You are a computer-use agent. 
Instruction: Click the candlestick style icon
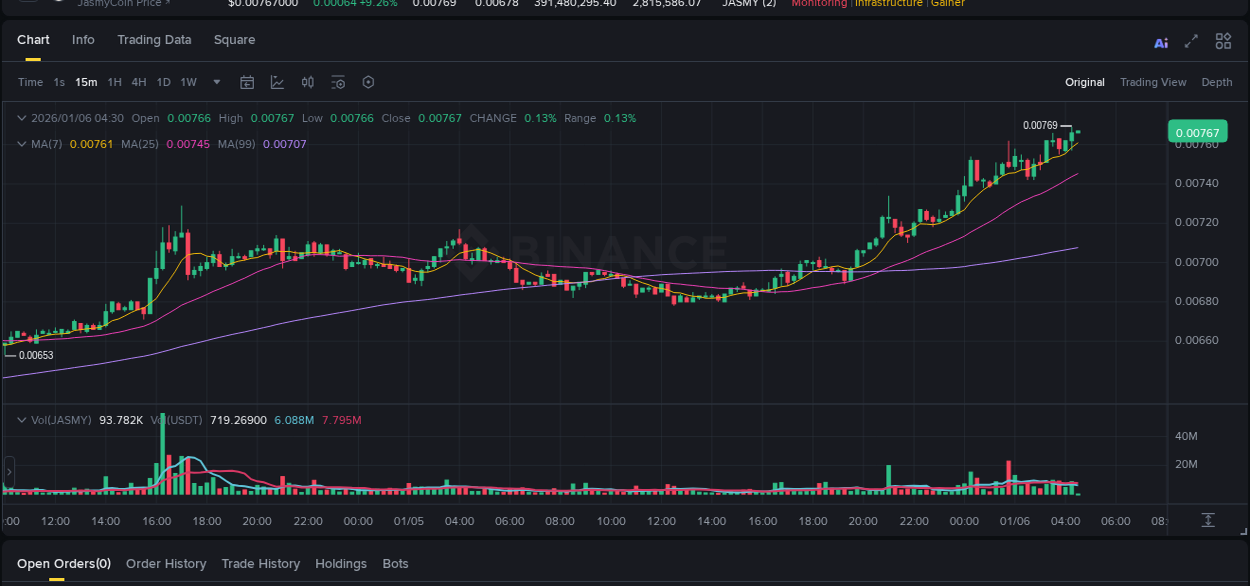pyautogui.click(x=307, y=82)
